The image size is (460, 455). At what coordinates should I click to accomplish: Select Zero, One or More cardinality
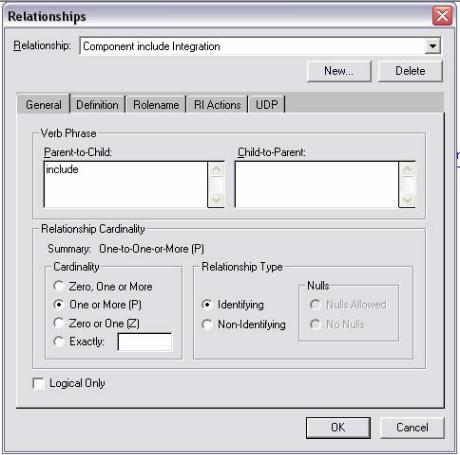pyautogui.click(x=103, y=286)
